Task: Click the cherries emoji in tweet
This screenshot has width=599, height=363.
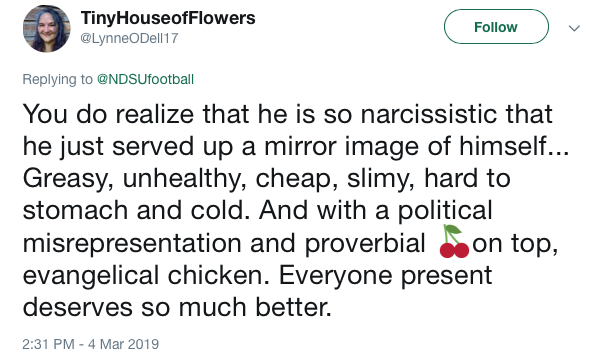Action: pos(454,241)
